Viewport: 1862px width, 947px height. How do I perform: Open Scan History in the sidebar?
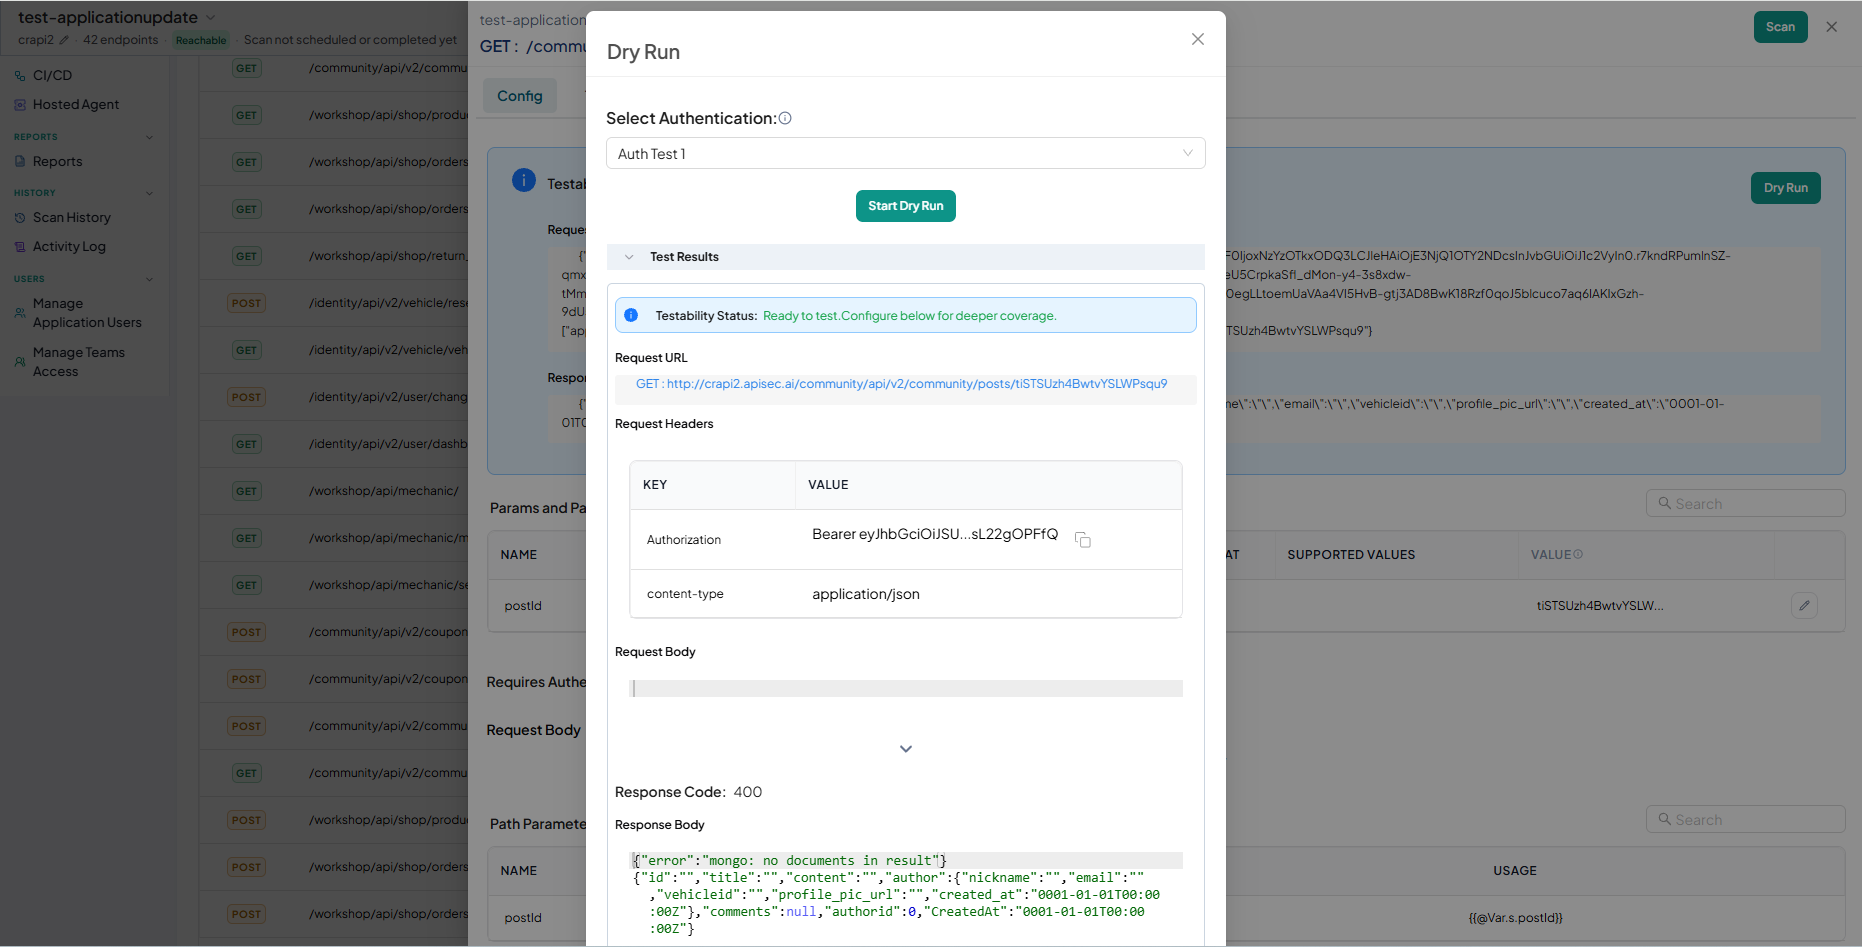(x=72, y=217)
